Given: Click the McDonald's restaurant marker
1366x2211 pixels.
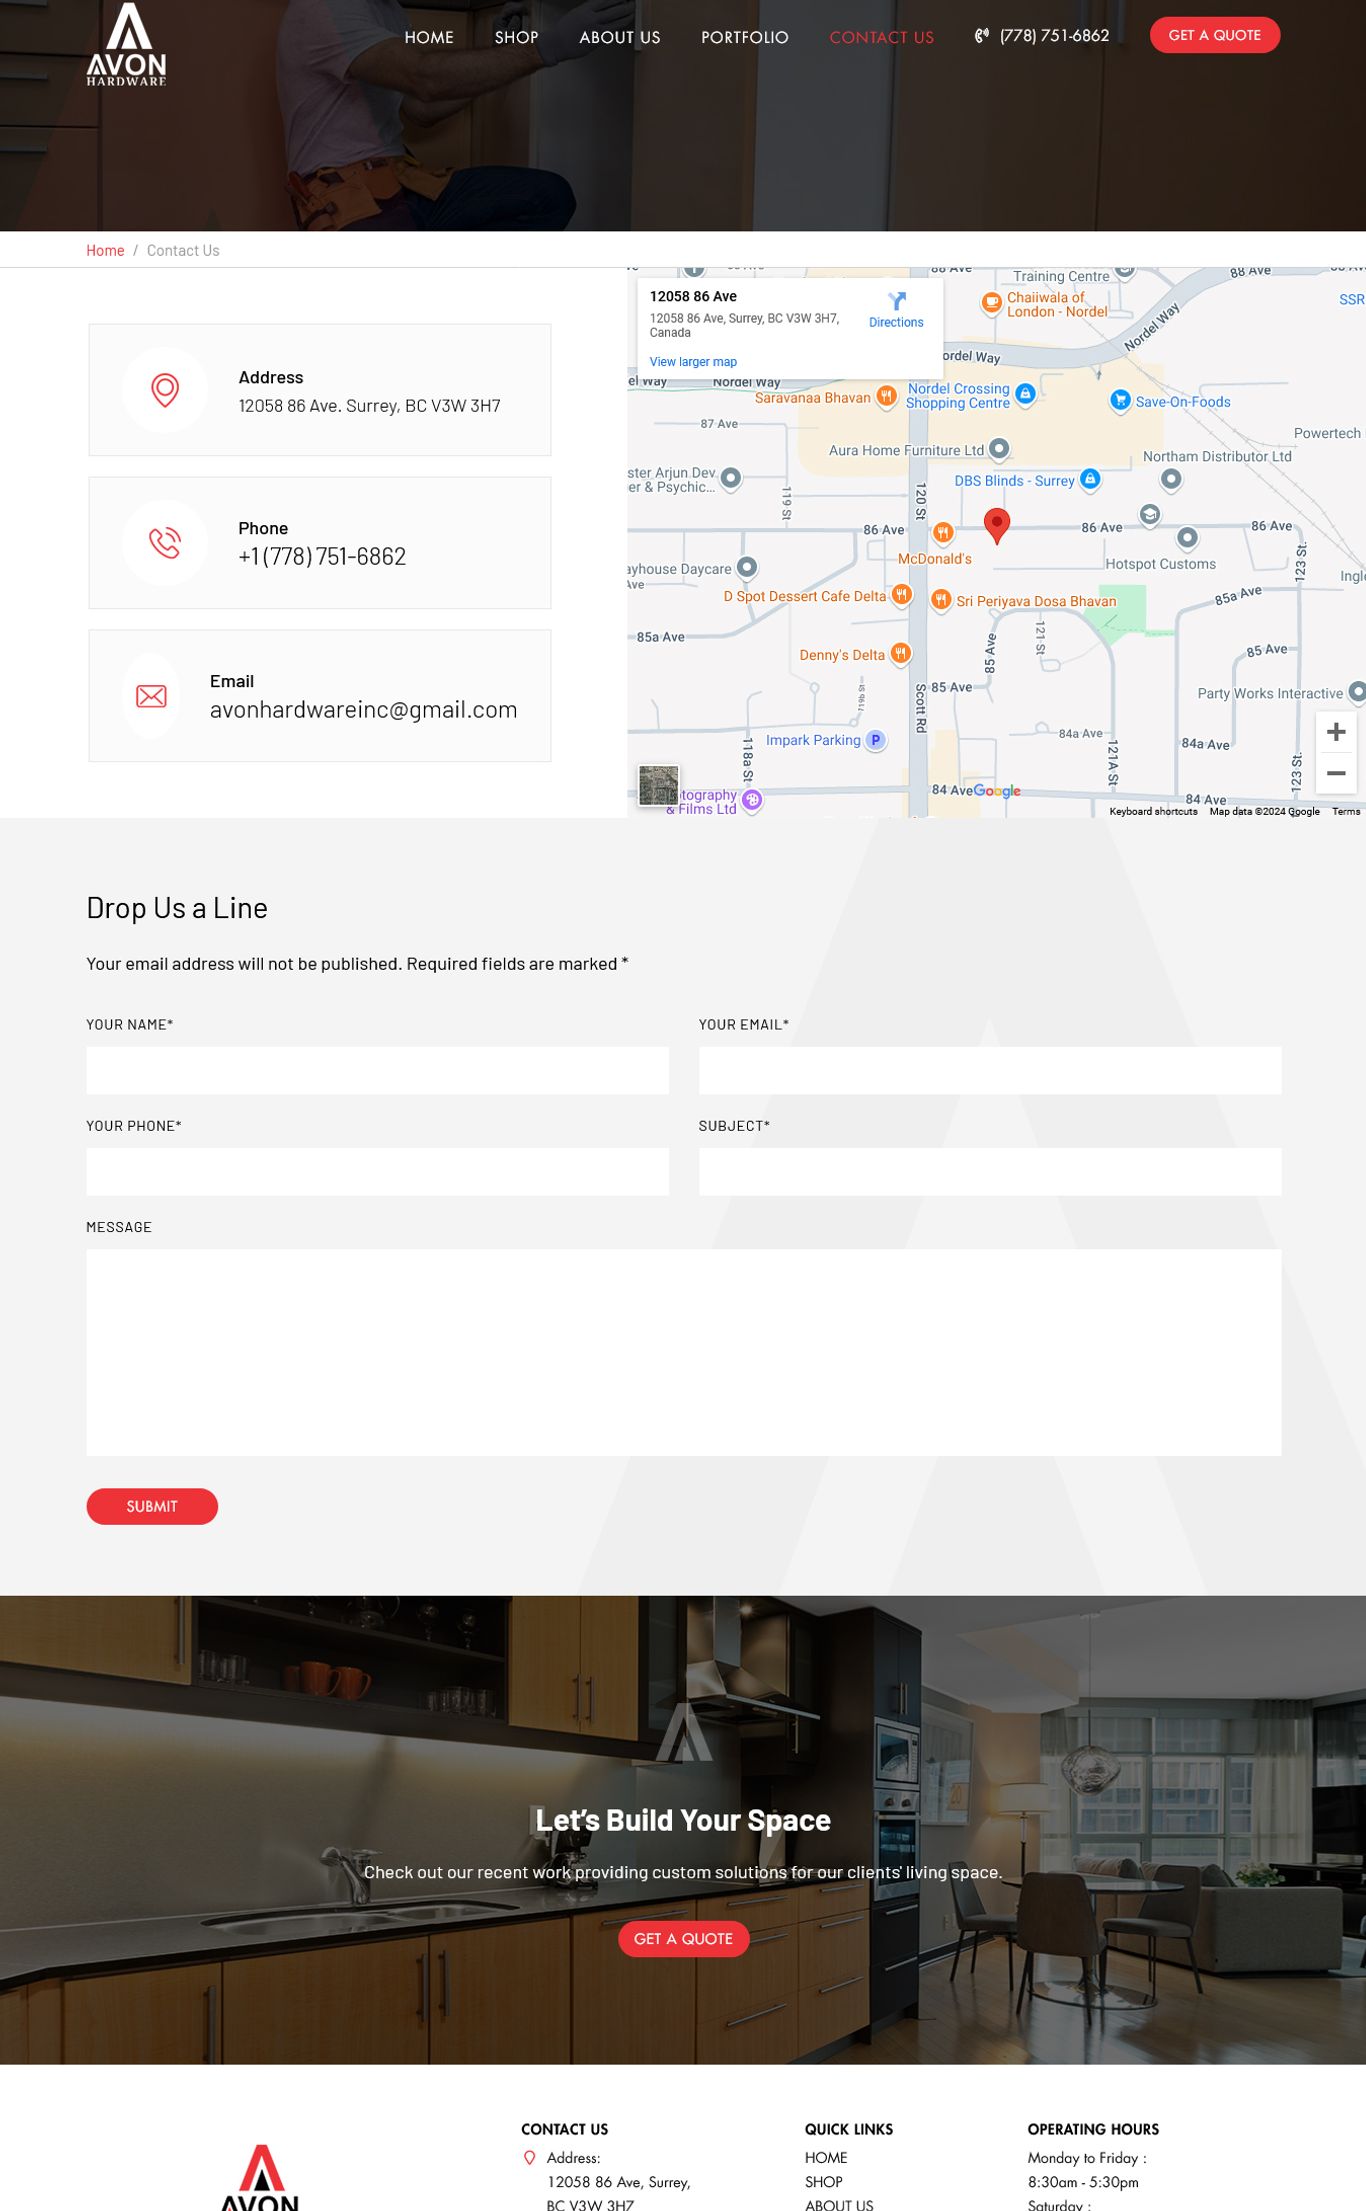Looking at the screenshot, I should click(x=943, y=533).
